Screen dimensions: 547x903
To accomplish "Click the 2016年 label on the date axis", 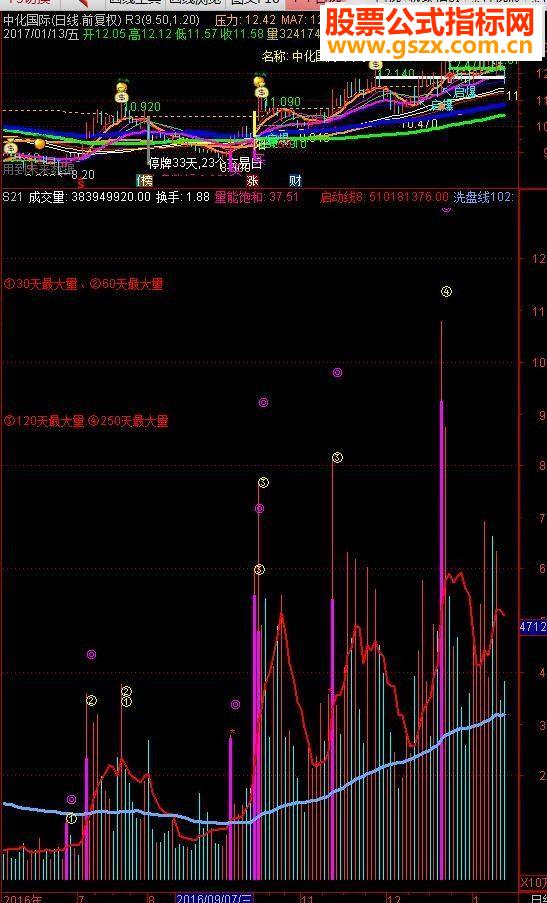I will 22,898.
